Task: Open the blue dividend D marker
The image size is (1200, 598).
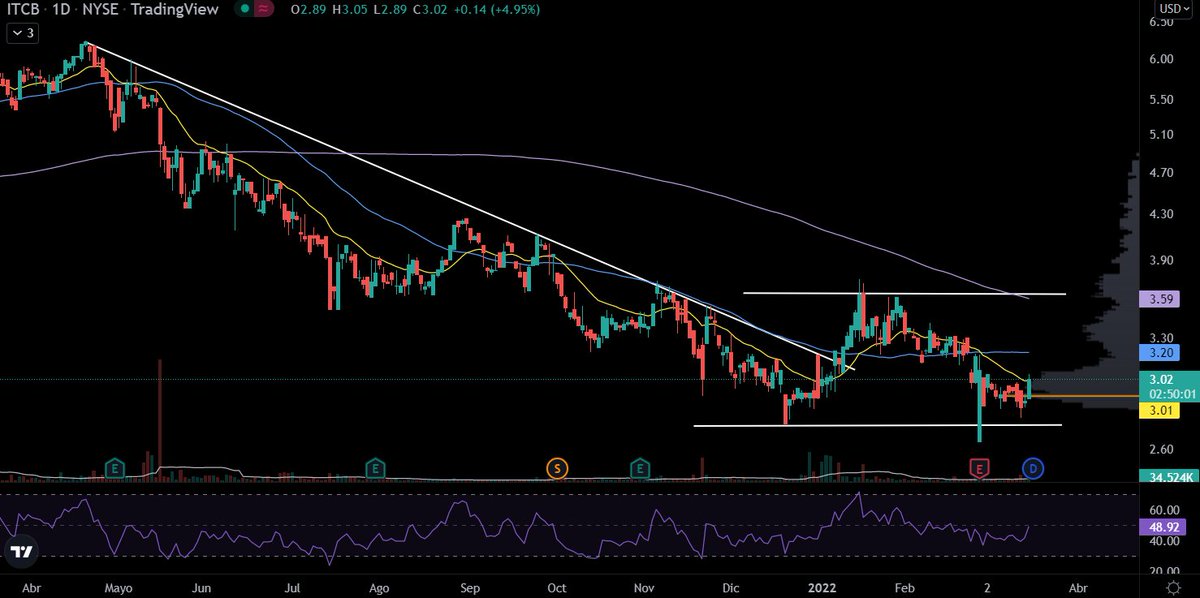Action: coord(1032,467)
